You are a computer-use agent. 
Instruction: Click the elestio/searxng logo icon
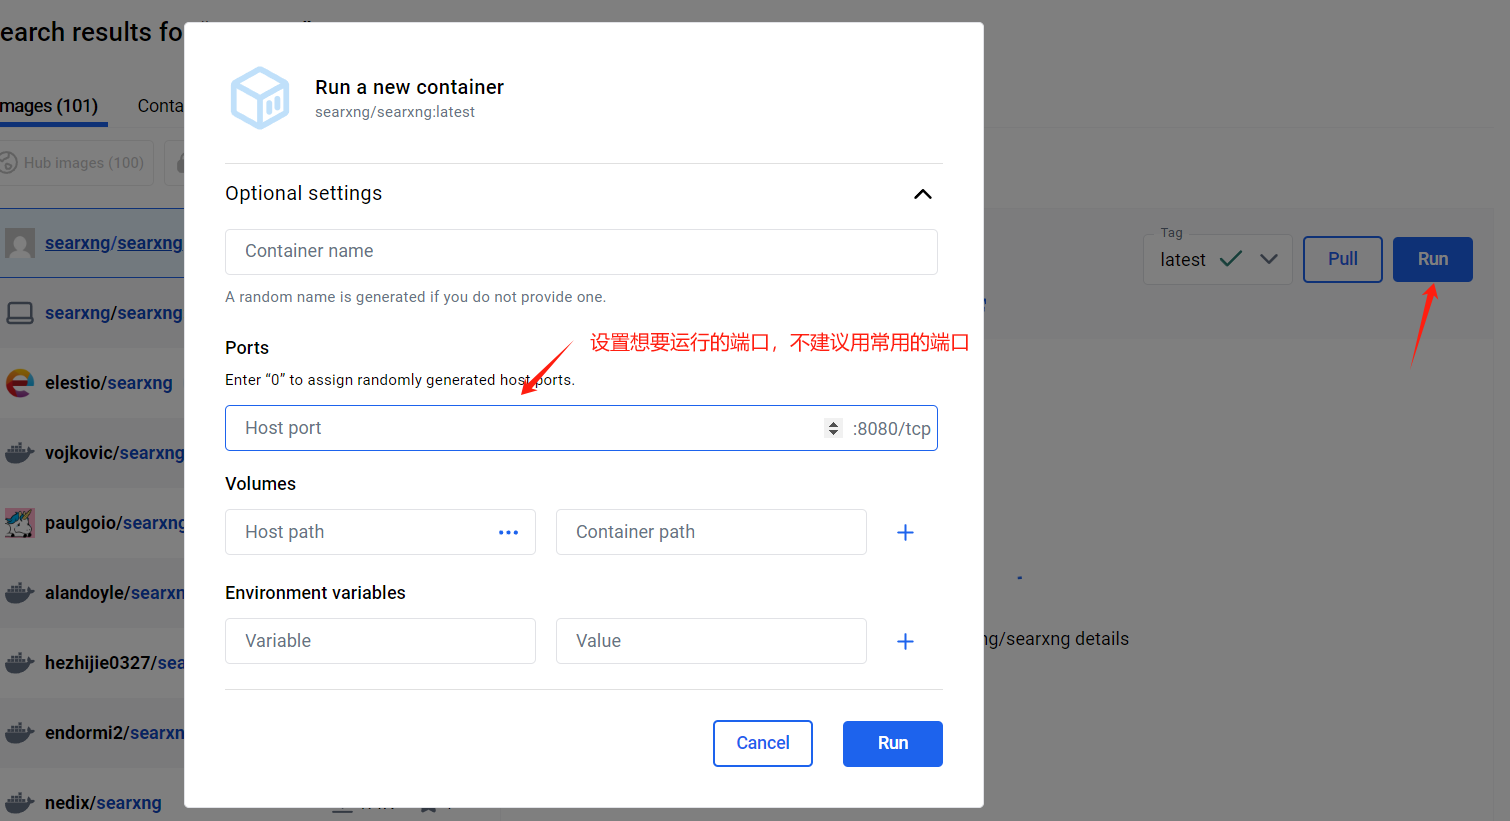[20, 382]
